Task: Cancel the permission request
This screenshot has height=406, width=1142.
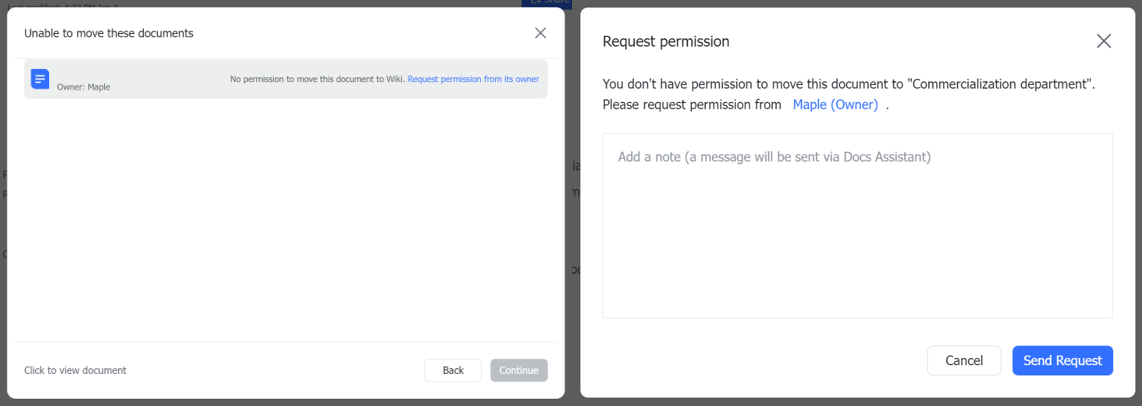Action: (964, 360)
